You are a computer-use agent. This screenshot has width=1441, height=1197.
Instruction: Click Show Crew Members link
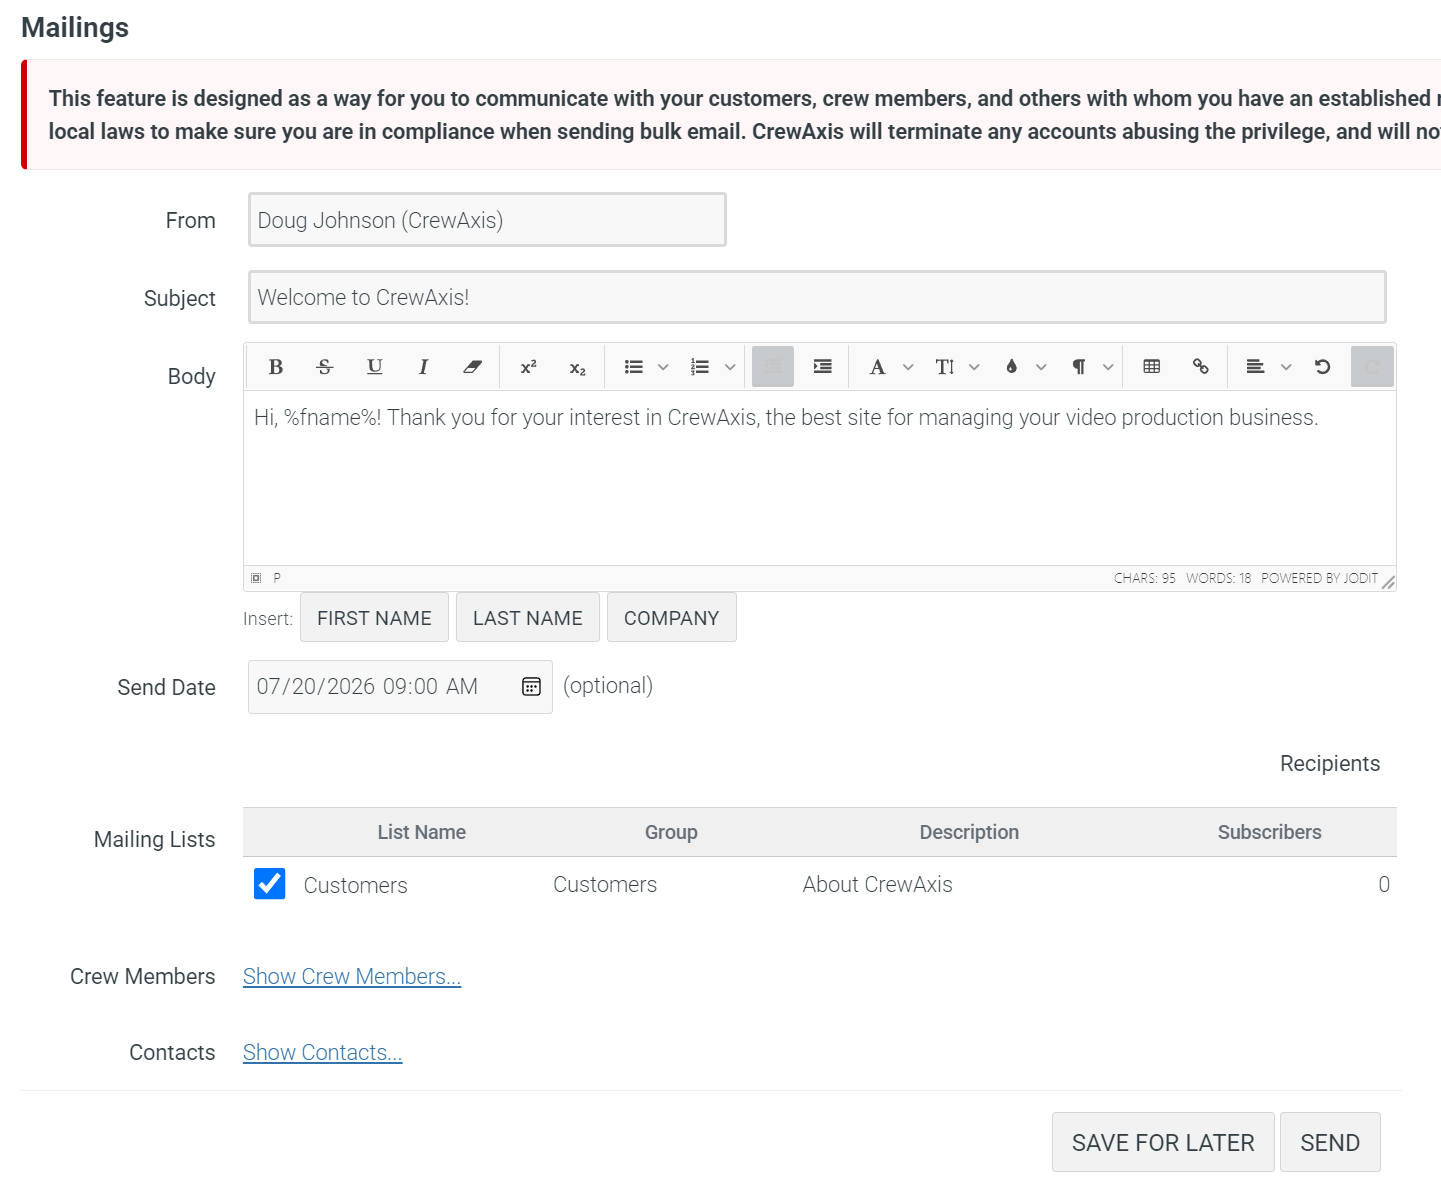[352, 976]
